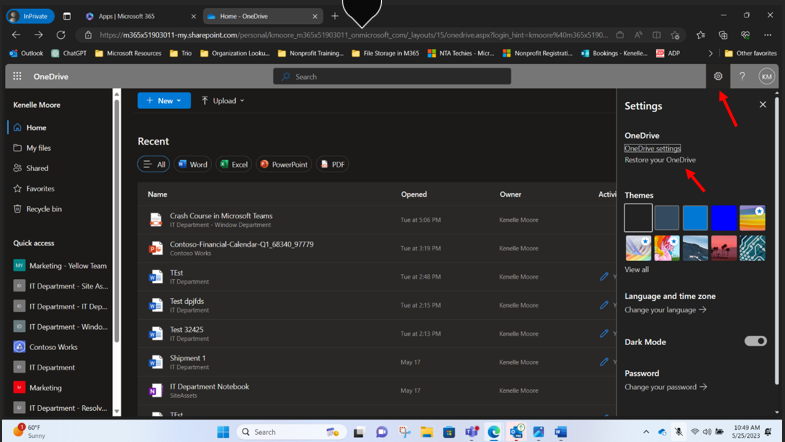
Task: Filter recent files by Word
Action: pos(193,164)
